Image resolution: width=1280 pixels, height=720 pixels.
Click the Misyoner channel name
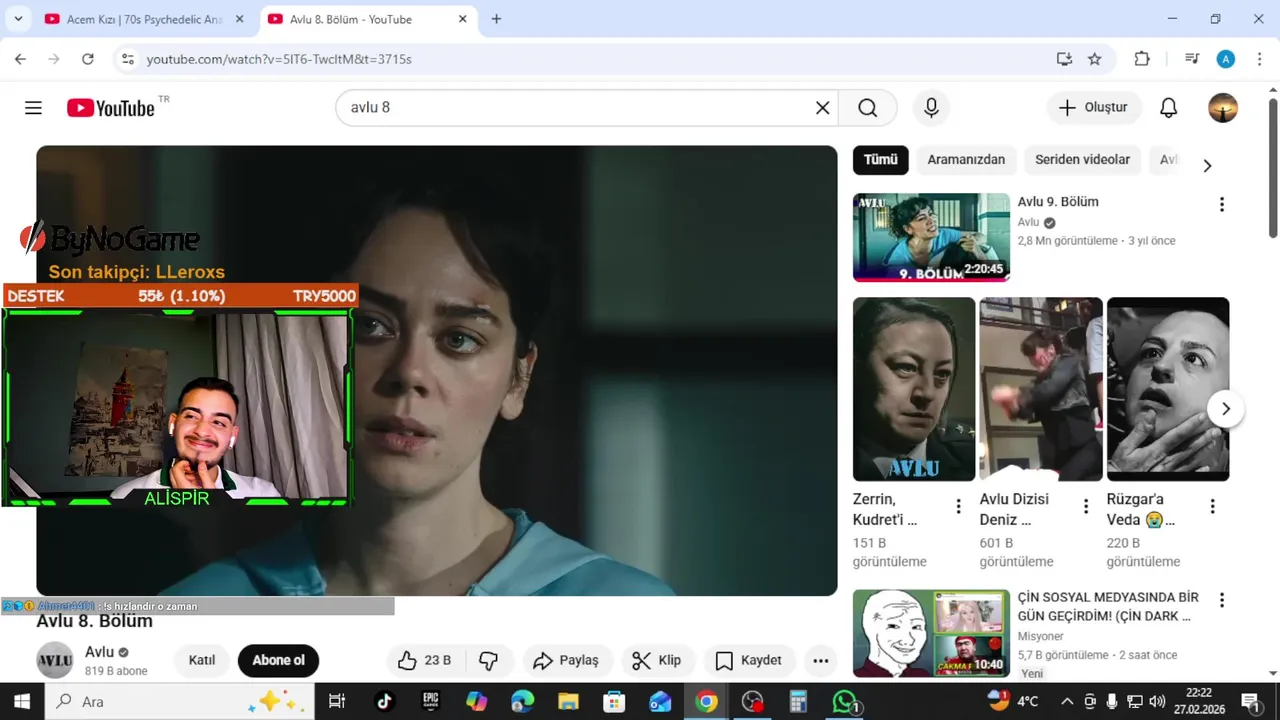pyautogui.click(x=1040, y=636)
